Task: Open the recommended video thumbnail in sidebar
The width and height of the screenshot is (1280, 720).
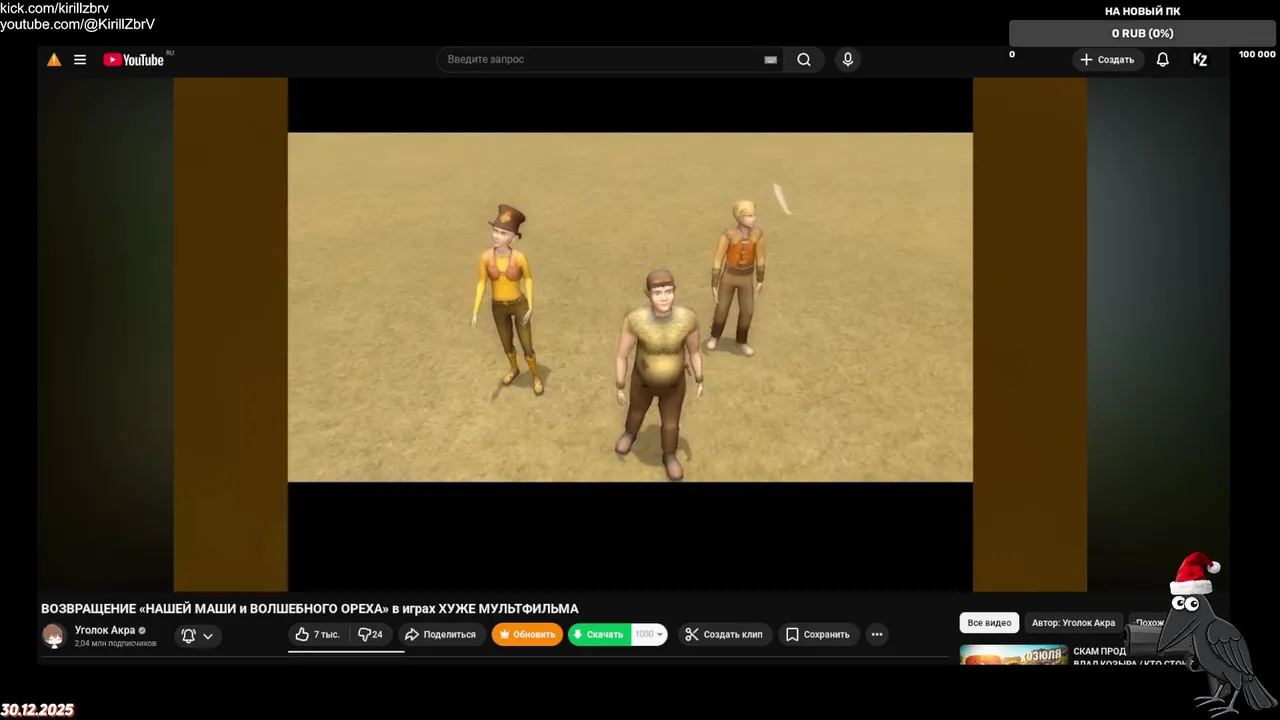Action: tap(1013, 655)
